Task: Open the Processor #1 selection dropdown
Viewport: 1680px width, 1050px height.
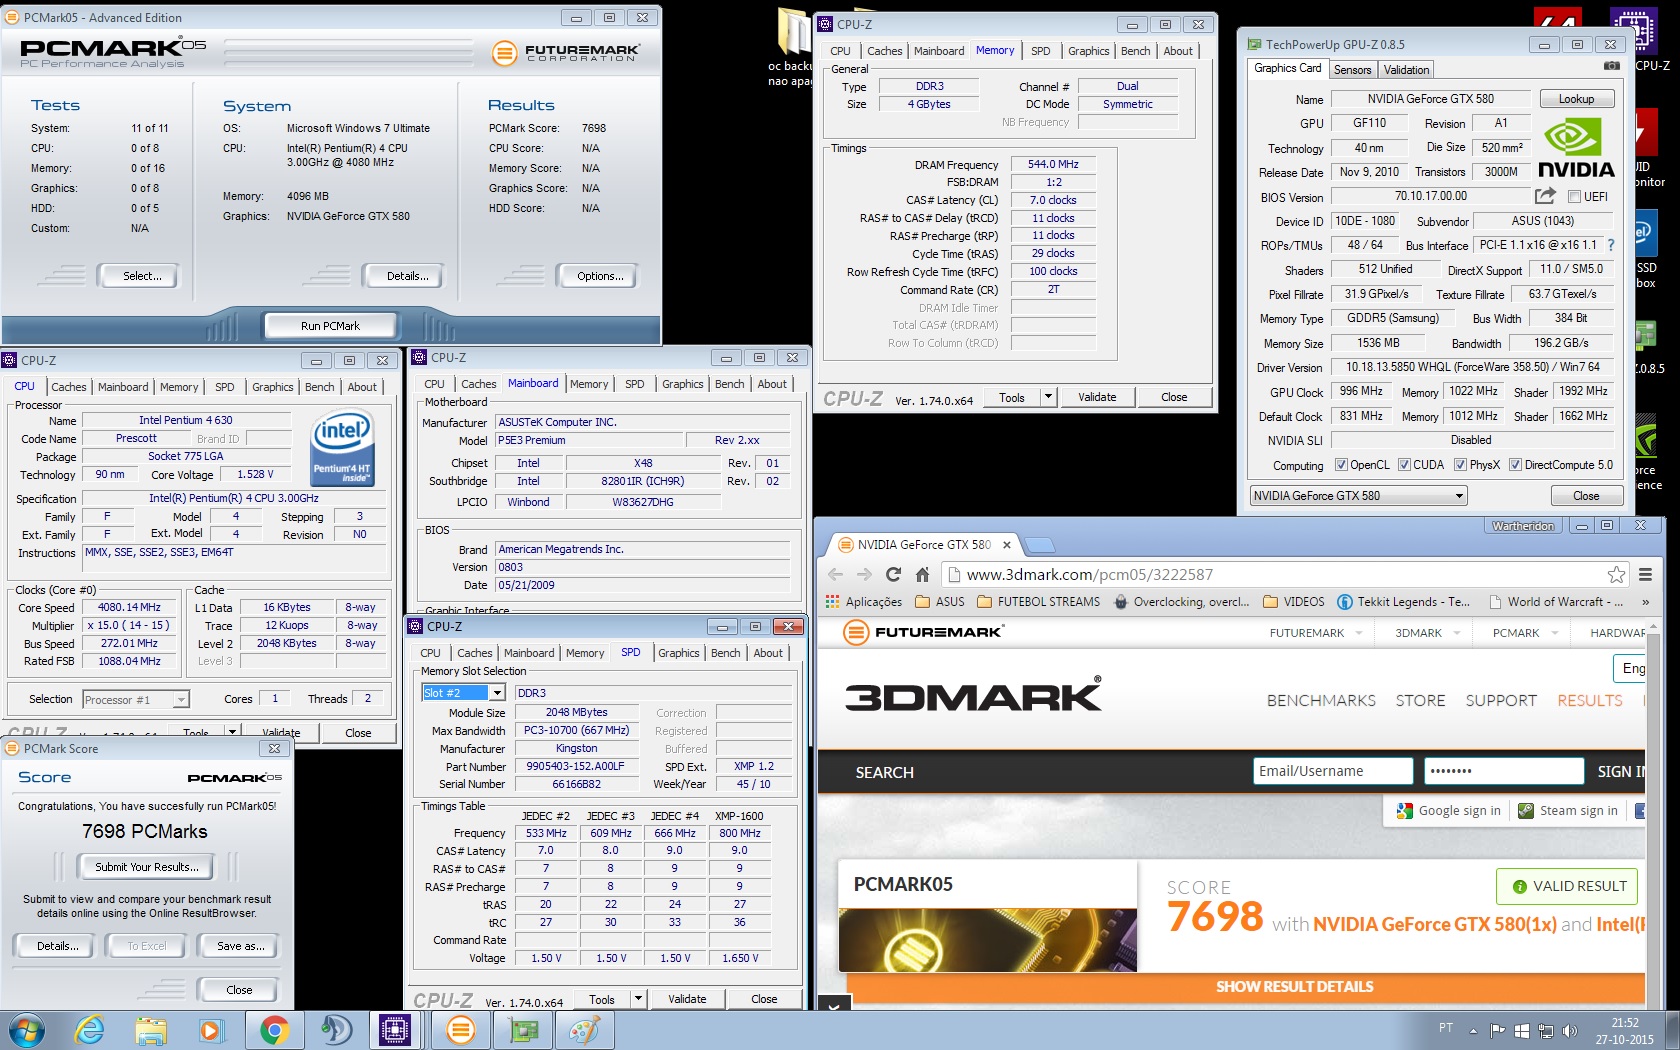Action: pyautogui.click(x=136, y=700)
